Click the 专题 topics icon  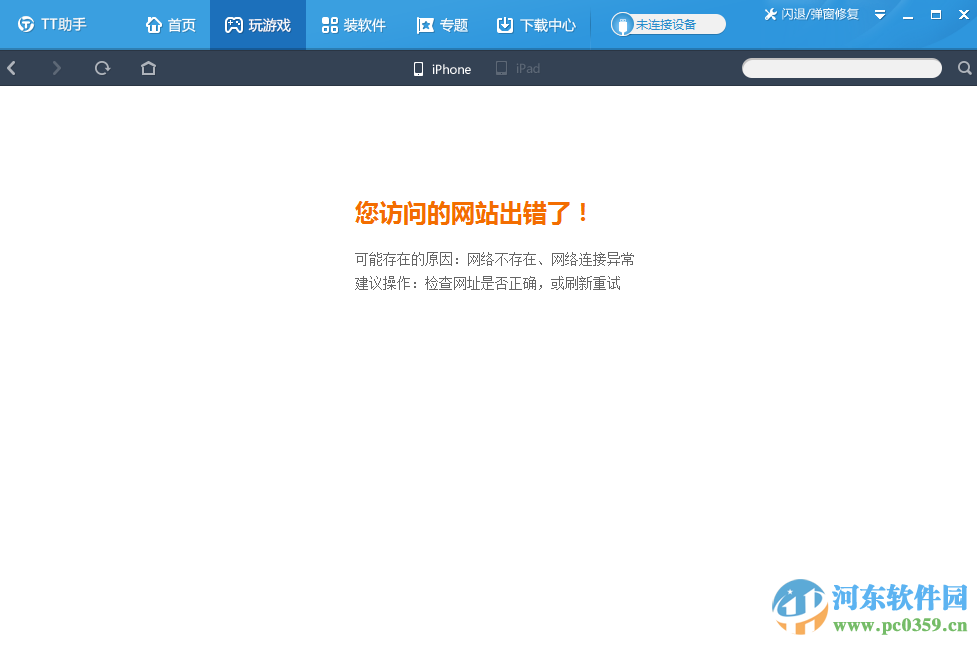pyautogui.click(x=424, y=24)
